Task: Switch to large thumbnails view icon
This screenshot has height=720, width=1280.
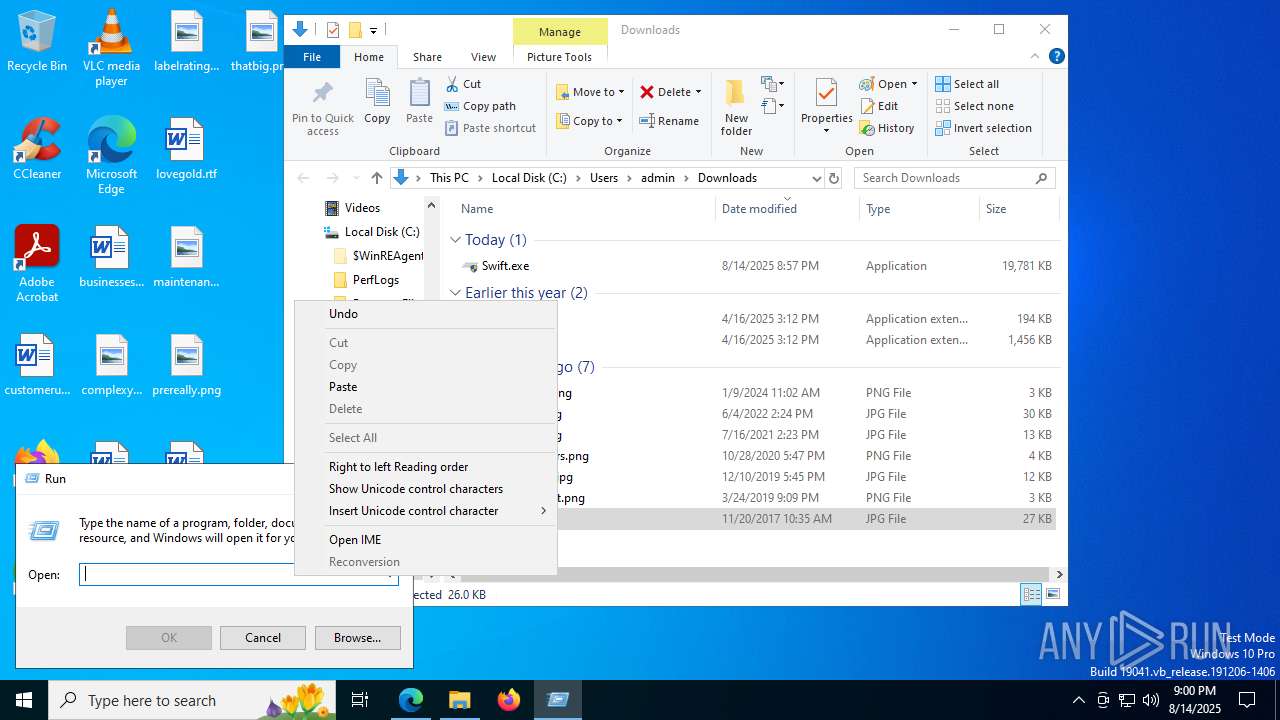Action: 1052,594
